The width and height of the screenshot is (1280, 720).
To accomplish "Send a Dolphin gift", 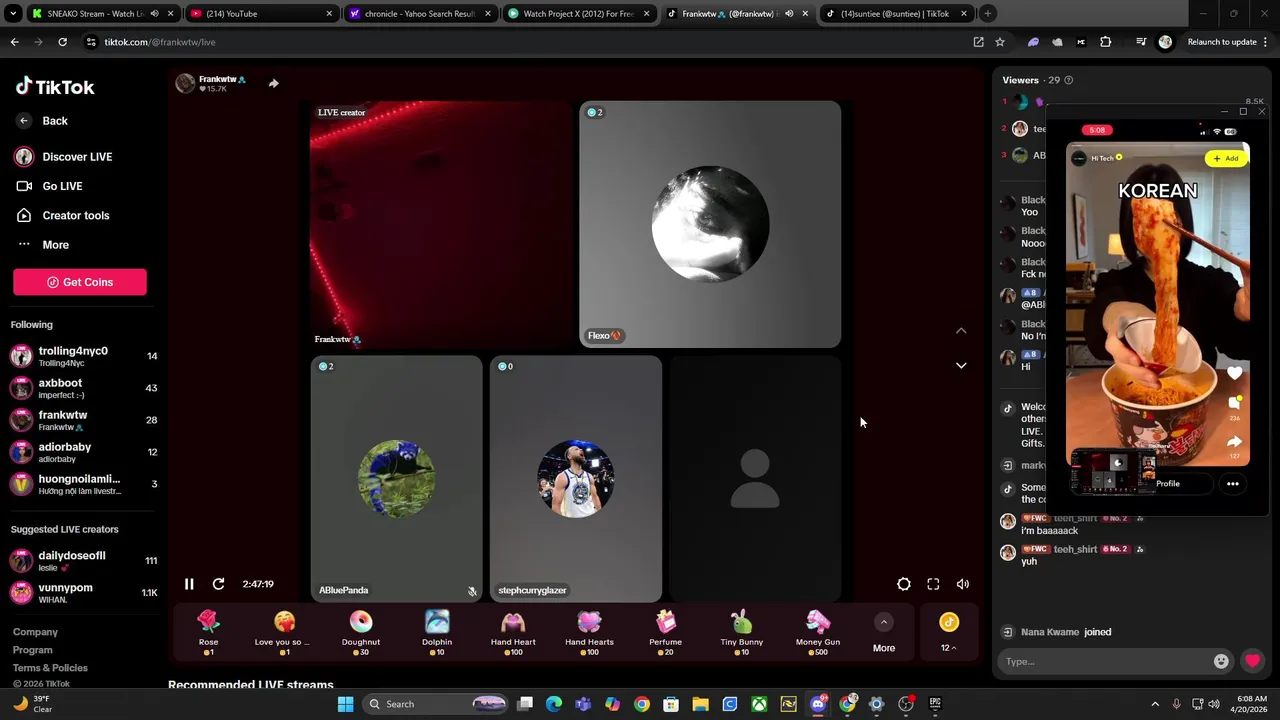I will (437, 633).
